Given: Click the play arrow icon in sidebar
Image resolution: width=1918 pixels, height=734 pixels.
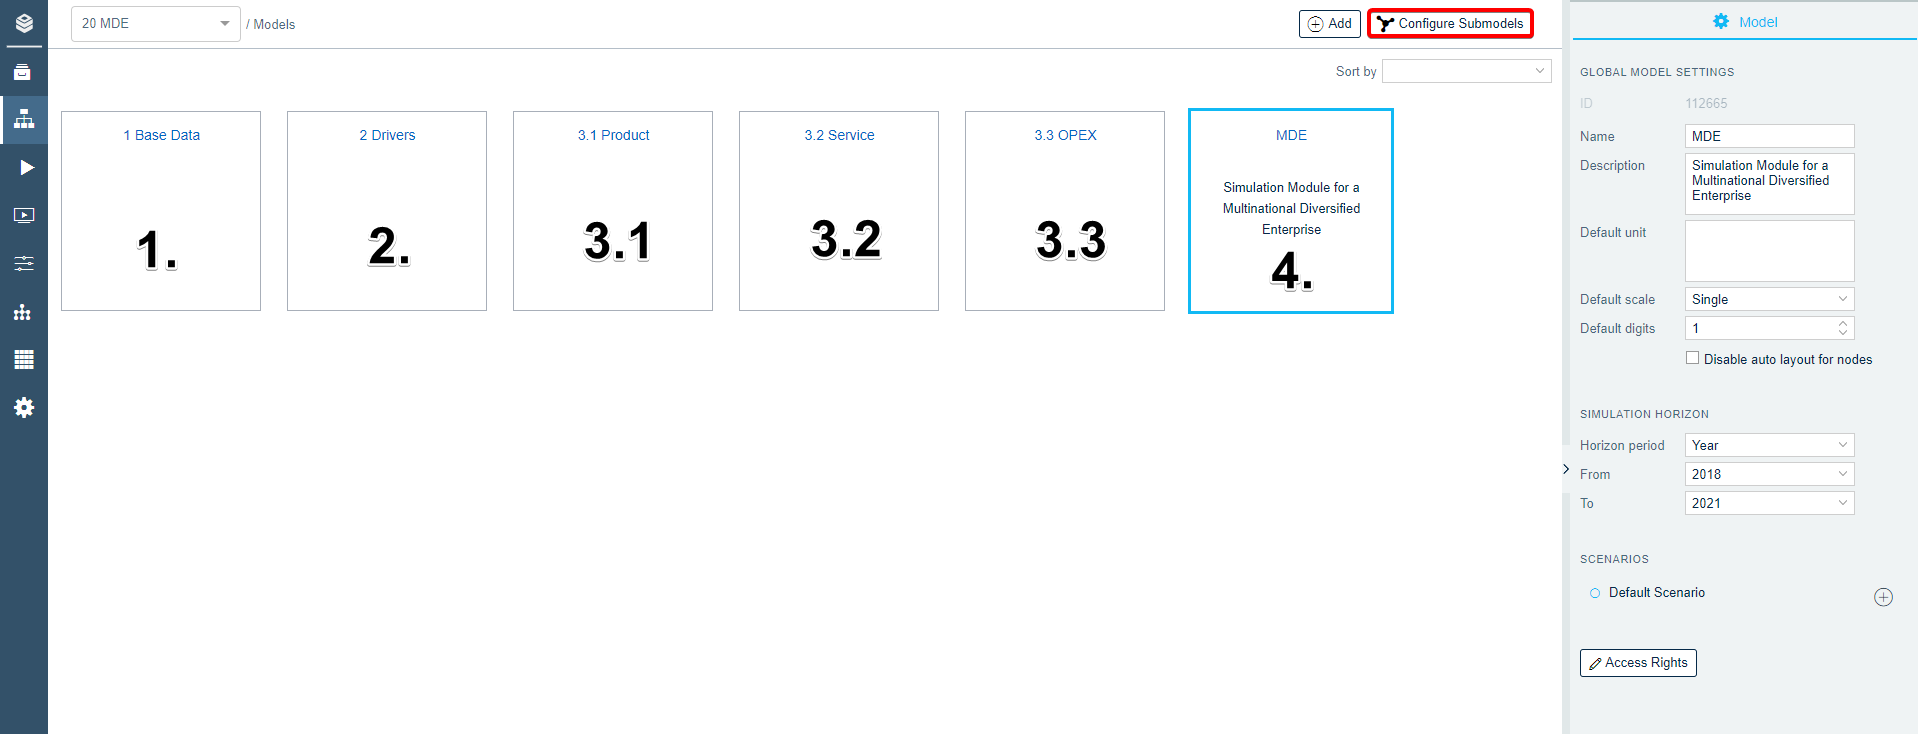Looking at the screenshot, I should pos(26,167).
